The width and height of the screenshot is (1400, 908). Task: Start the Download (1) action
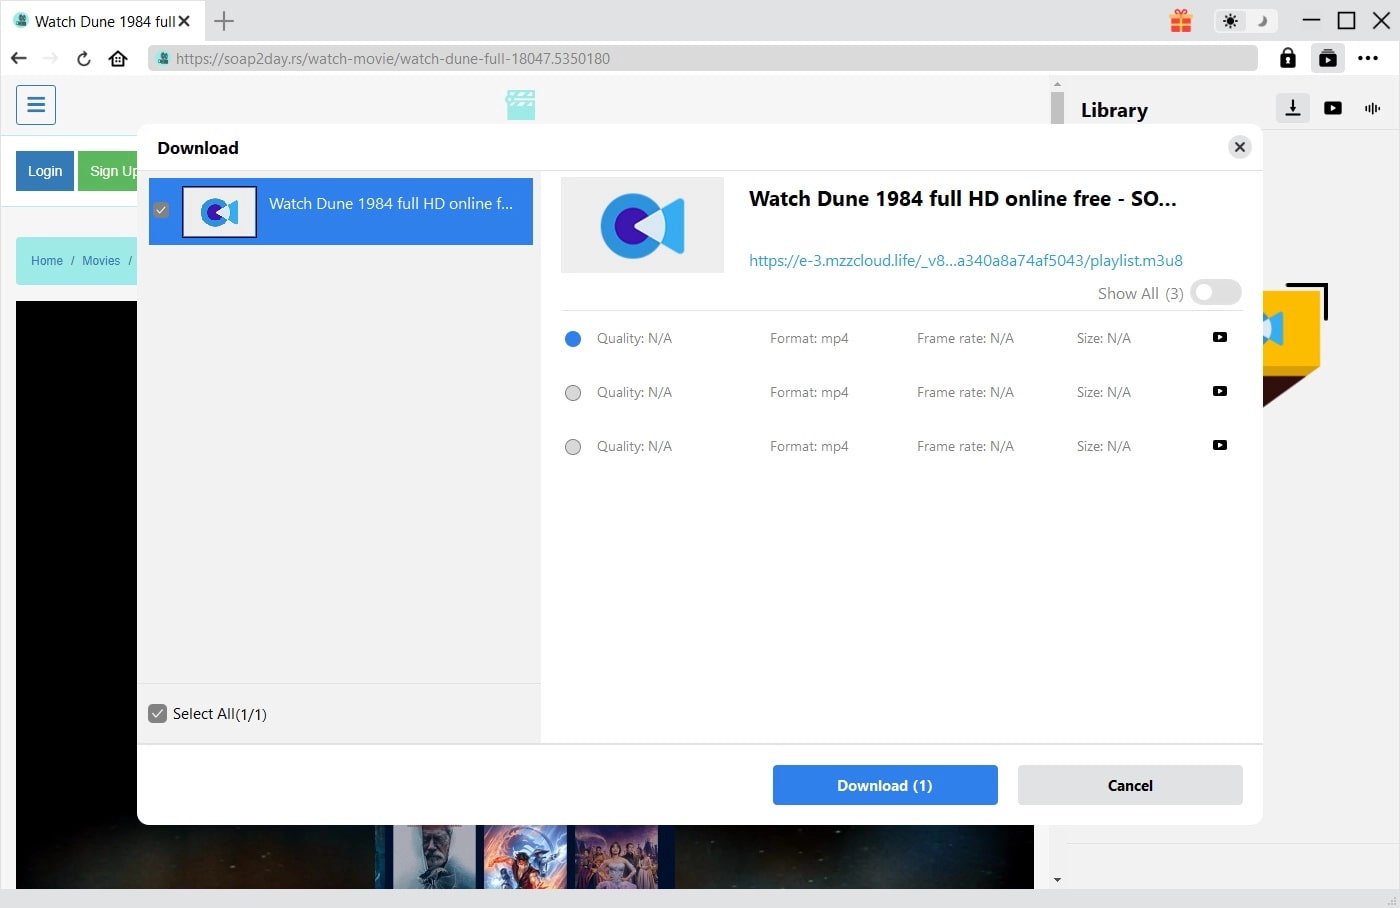(x=884, y=785)
